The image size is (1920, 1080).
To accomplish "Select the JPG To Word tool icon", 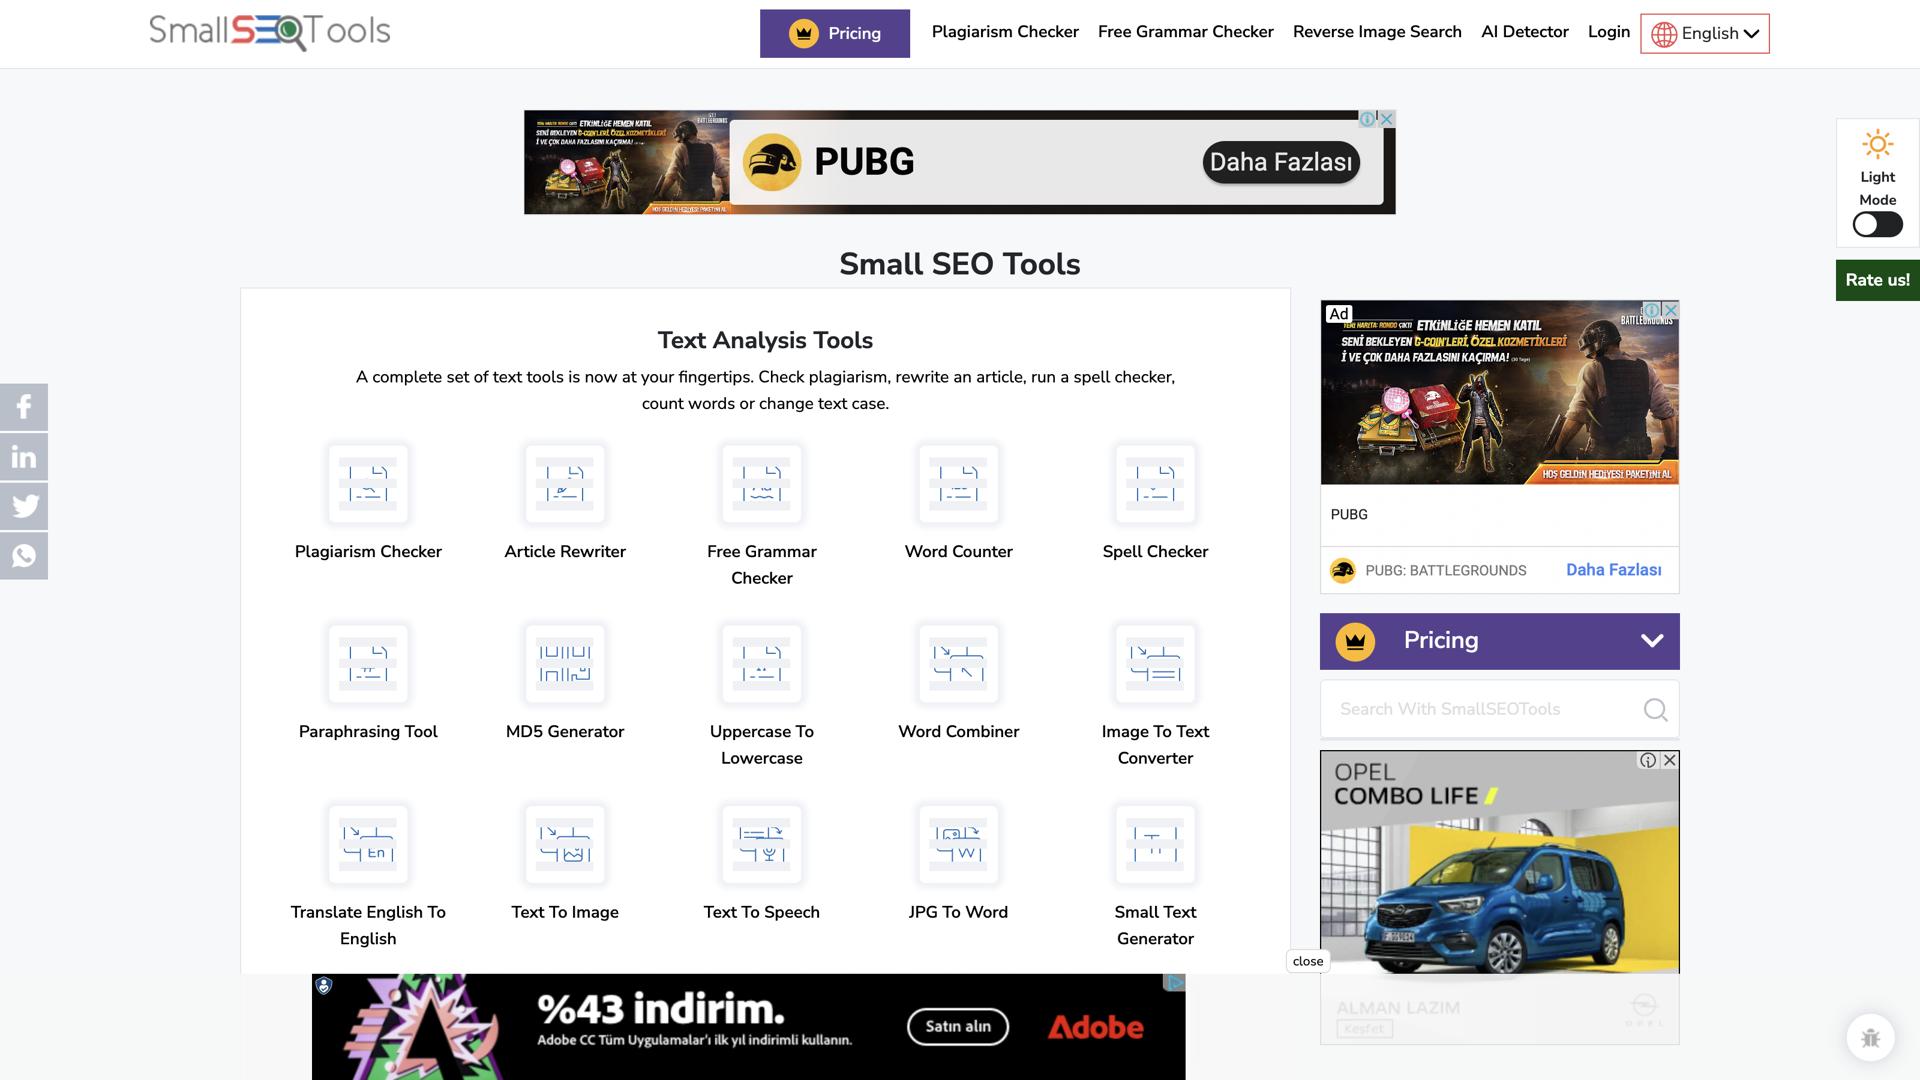I will [958, 844].
